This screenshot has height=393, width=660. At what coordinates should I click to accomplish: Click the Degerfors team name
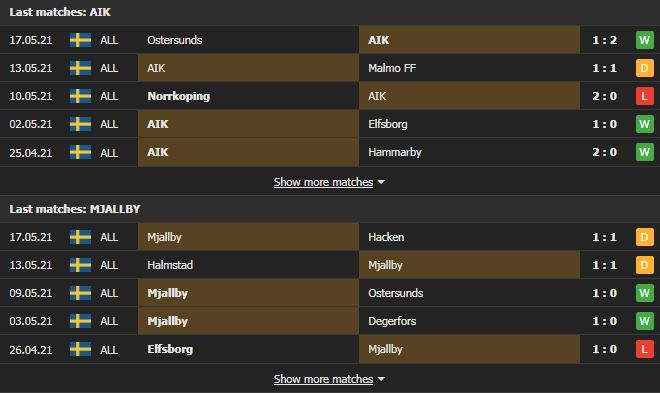click(x=392, y=321)
